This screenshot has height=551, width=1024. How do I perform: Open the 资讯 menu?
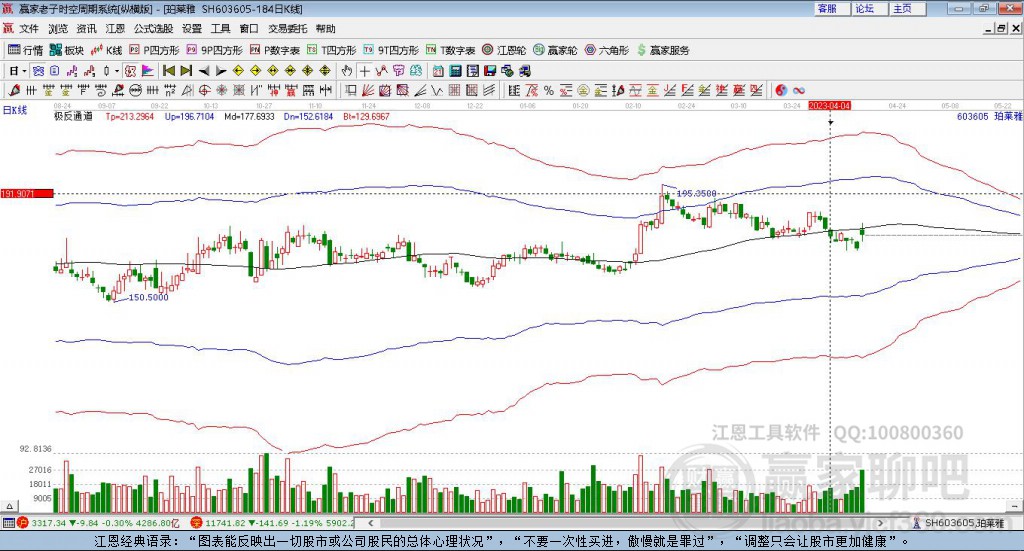pos(86,29)
